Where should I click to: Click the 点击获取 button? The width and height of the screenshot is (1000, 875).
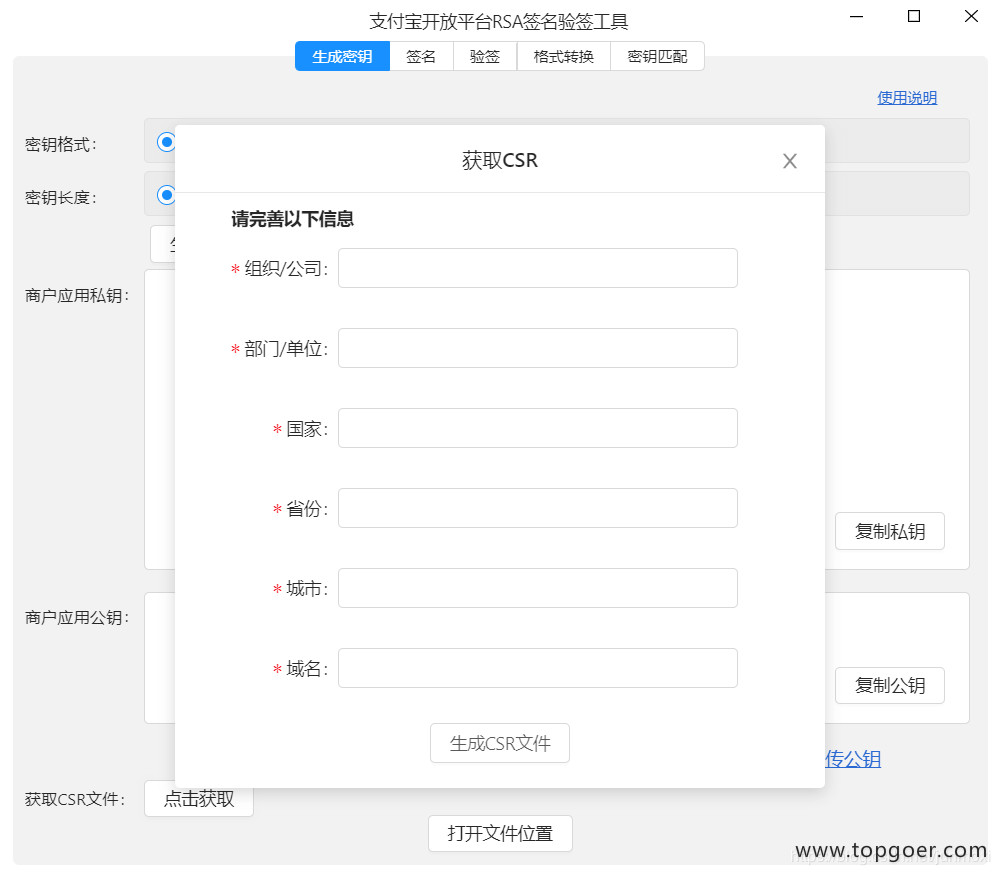199,798
